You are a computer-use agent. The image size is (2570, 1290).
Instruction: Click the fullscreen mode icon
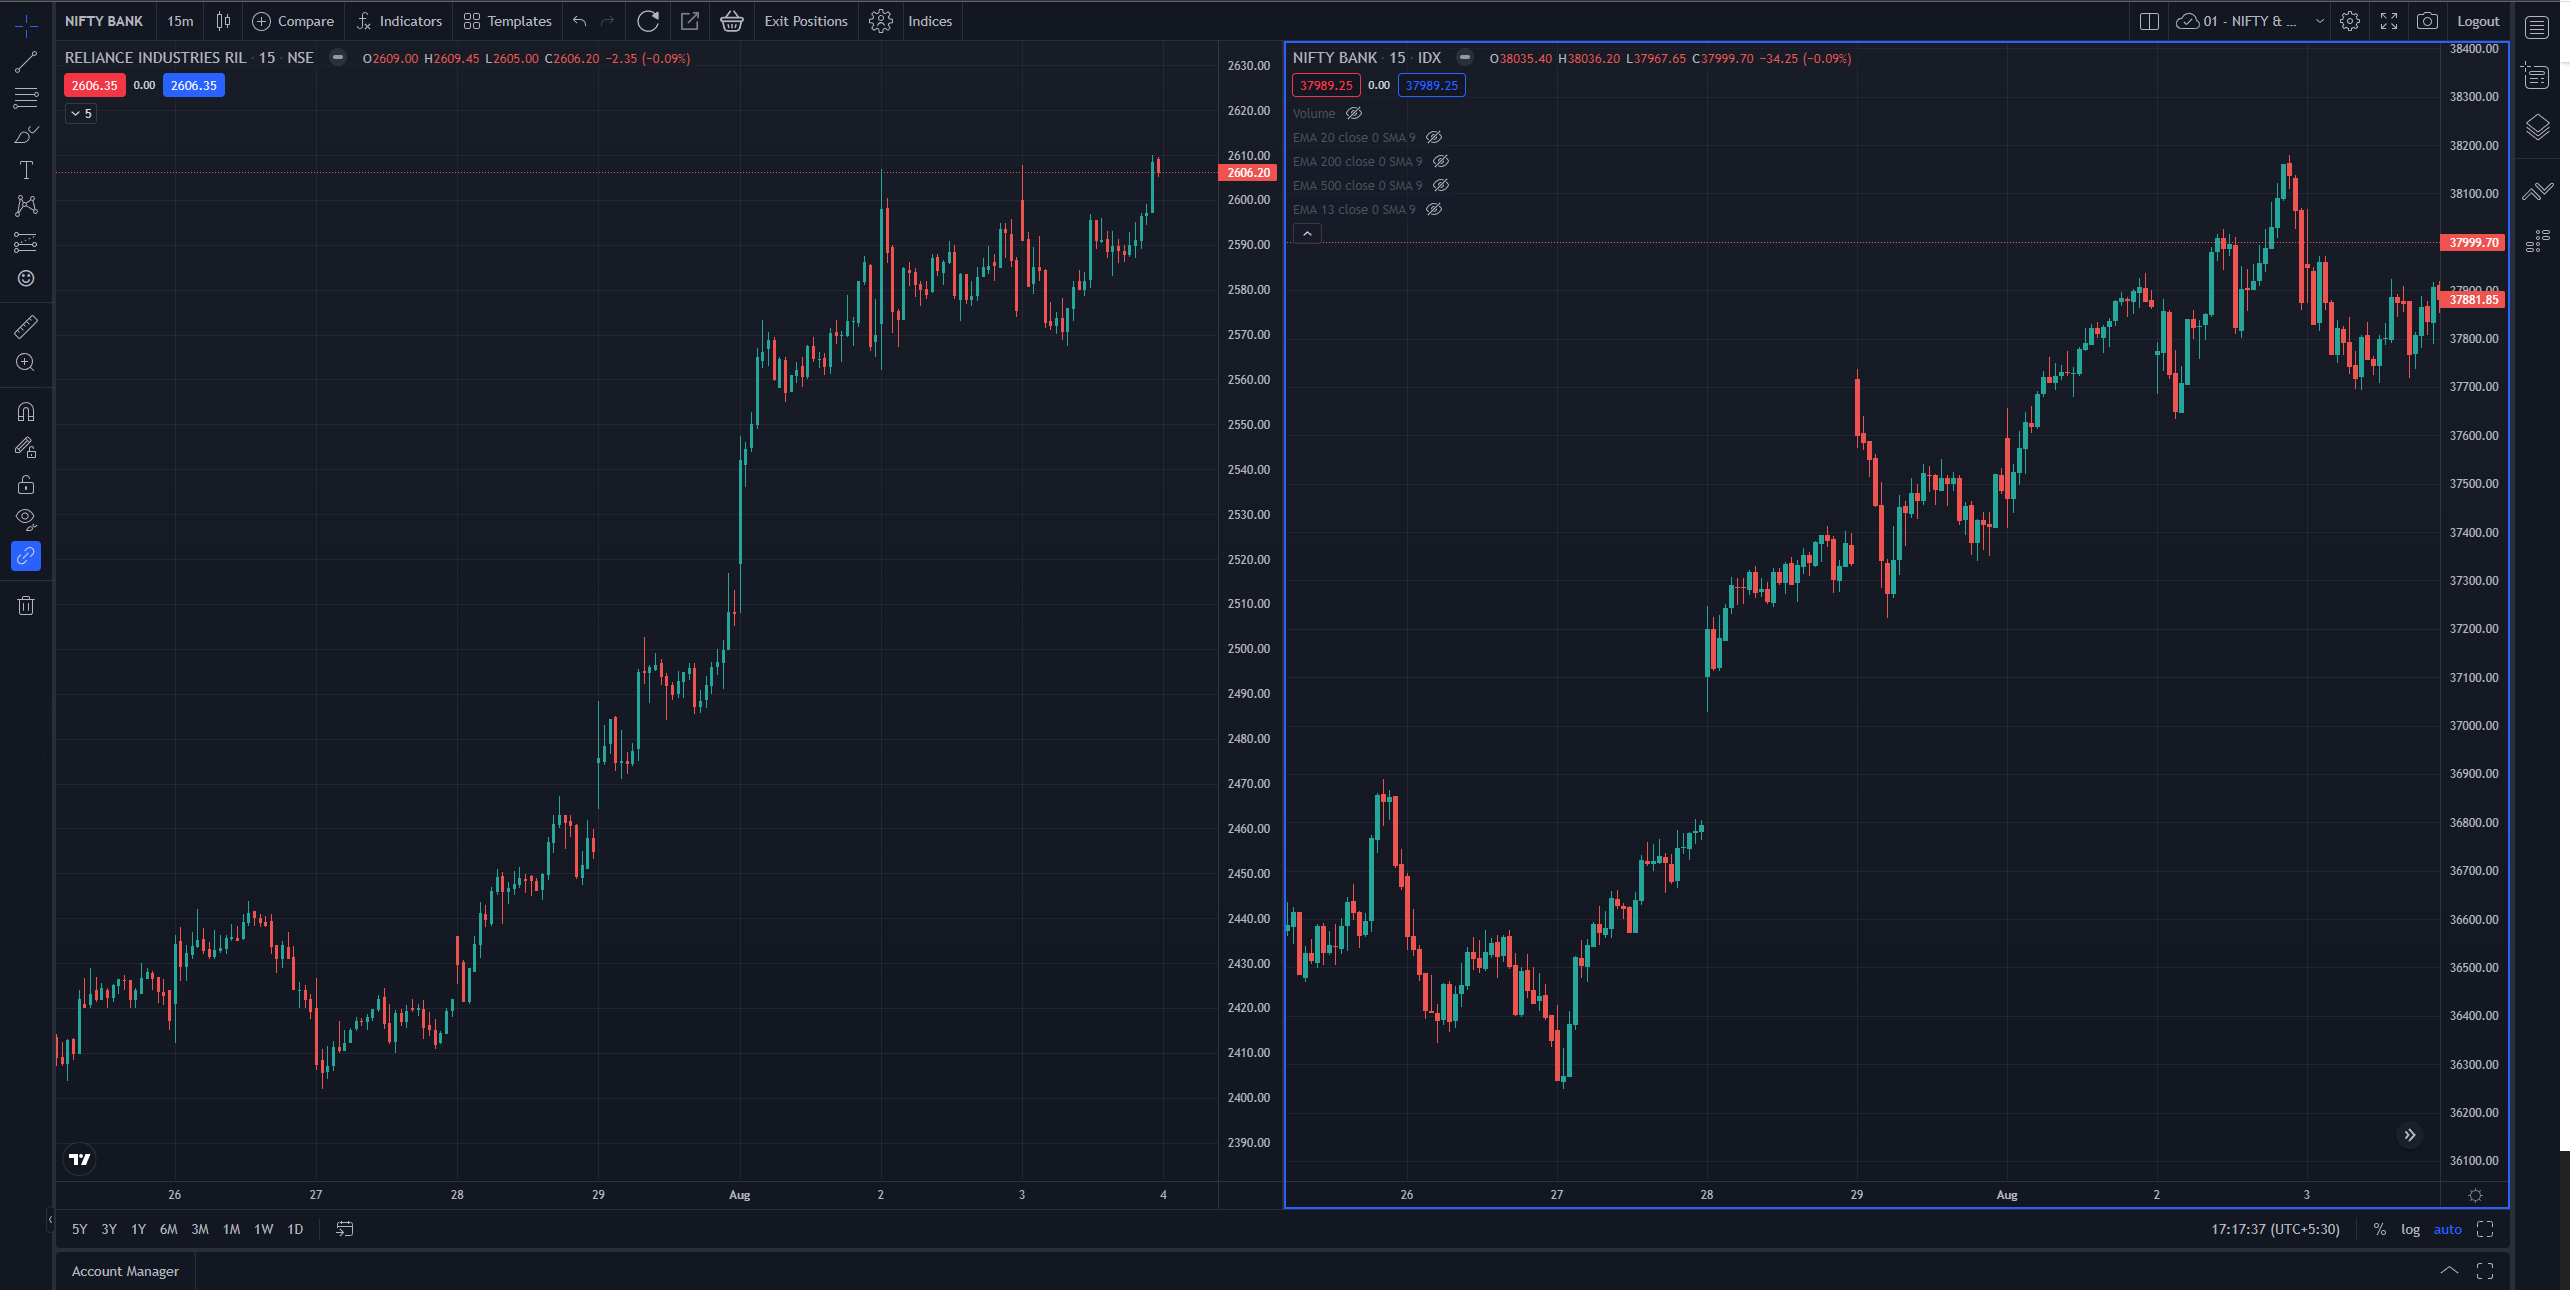[x=2389, y=21]
